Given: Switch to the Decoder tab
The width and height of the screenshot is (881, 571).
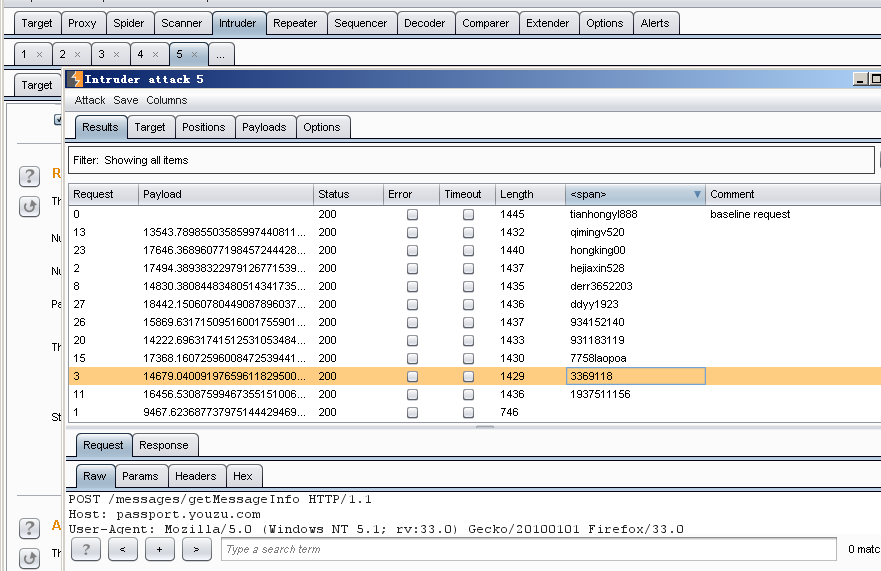Looking at the screenshot, I should [425, 23].
